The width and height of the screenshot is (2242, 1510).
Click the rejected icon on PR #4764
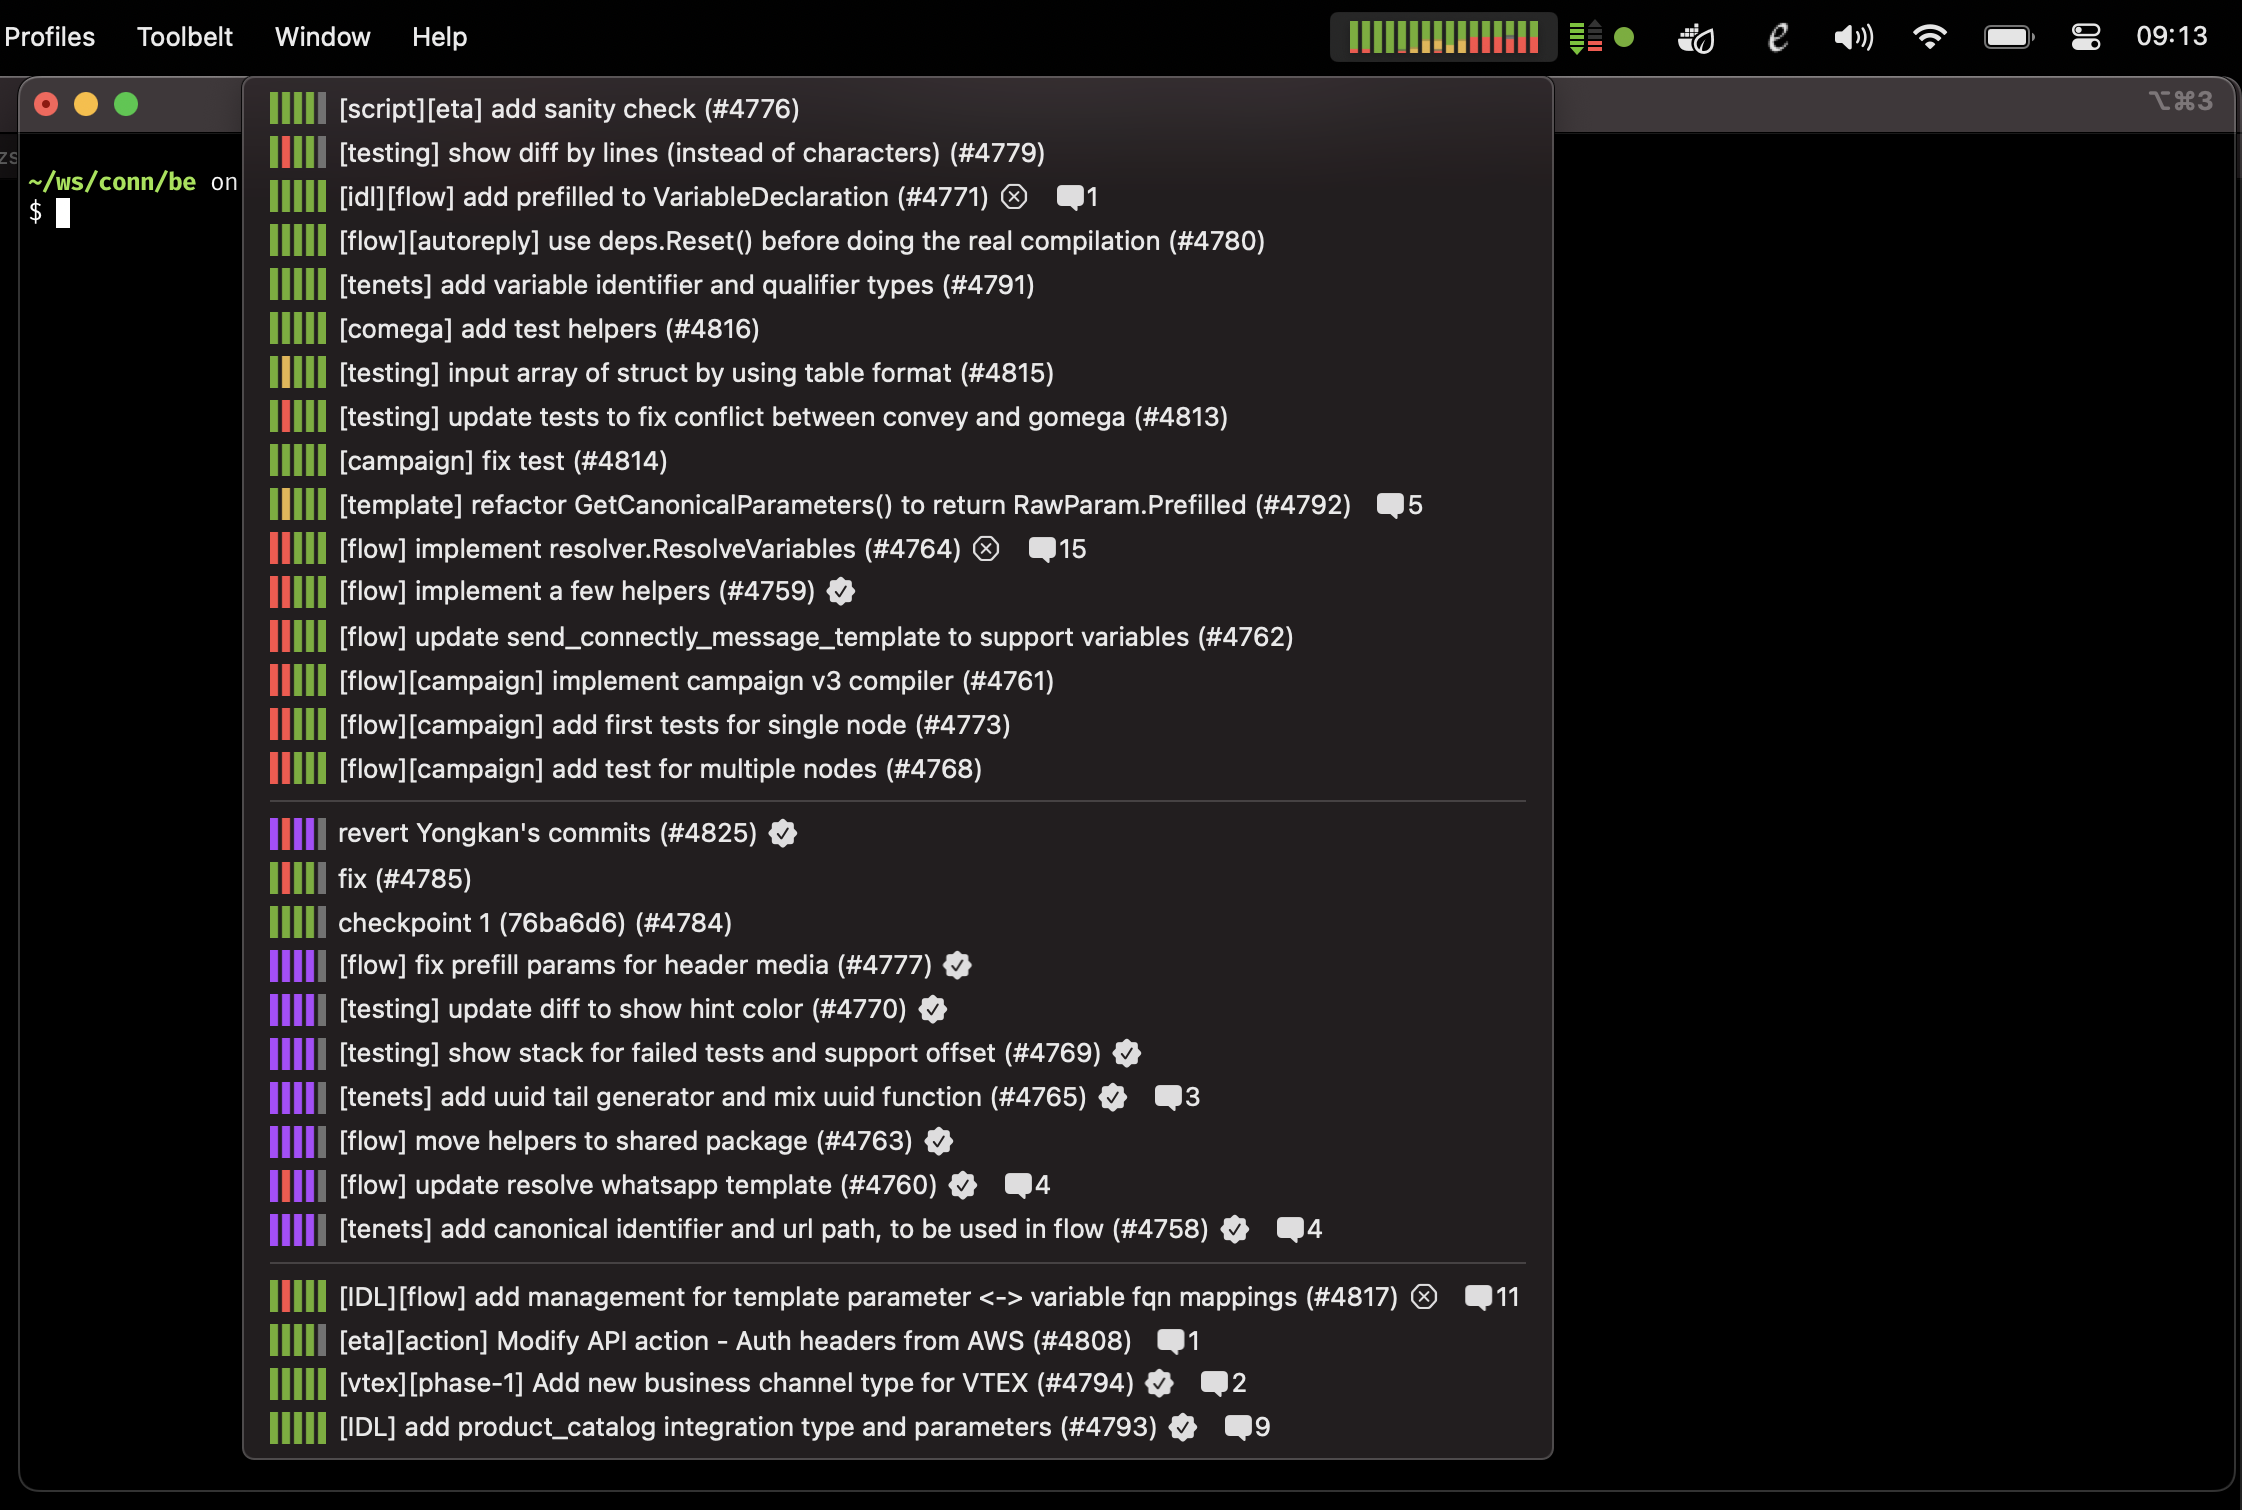pyautogui.click(x=986, y=549)
